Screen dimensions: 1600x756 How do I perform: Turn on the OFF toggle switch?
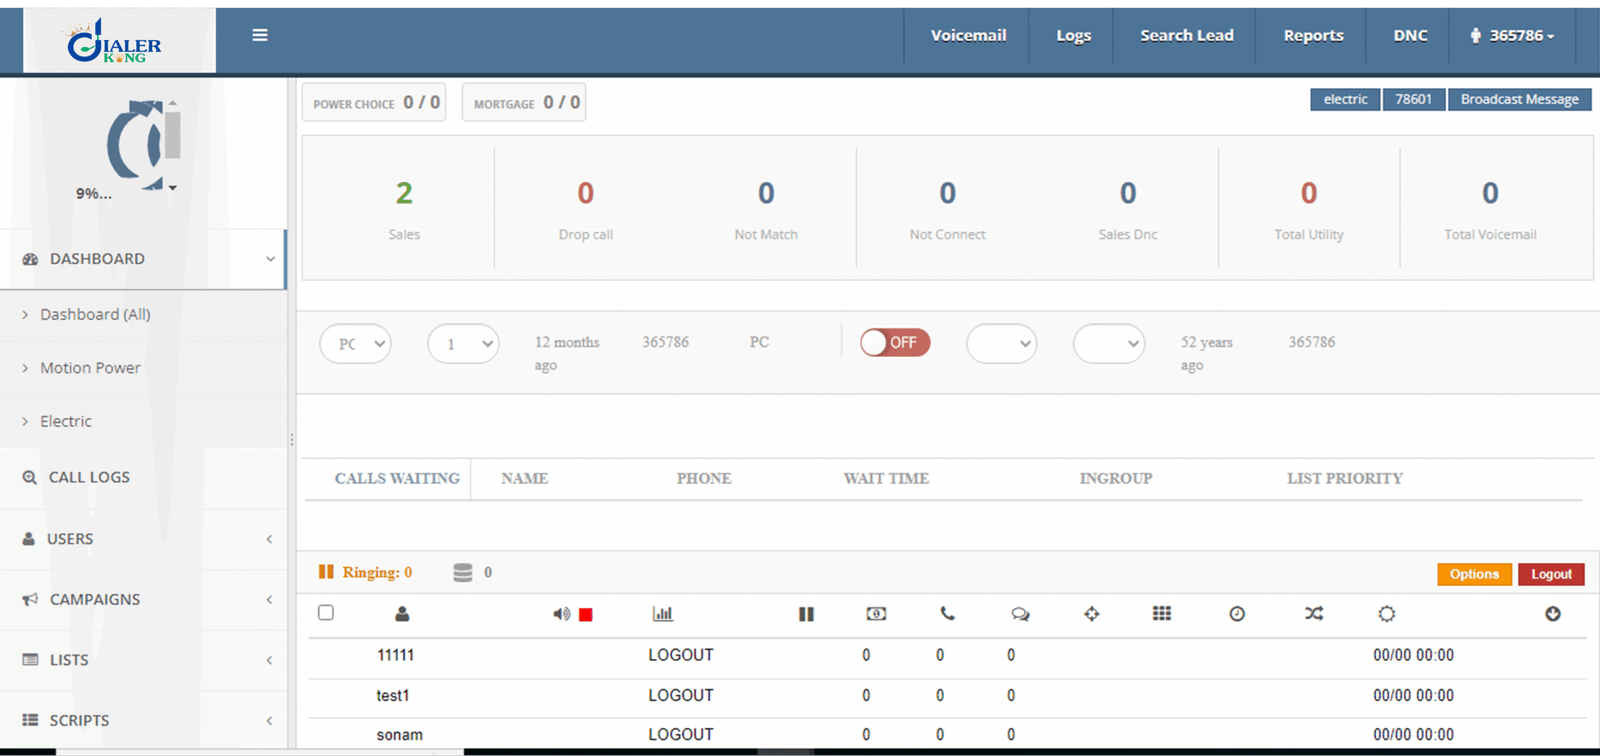895,343
